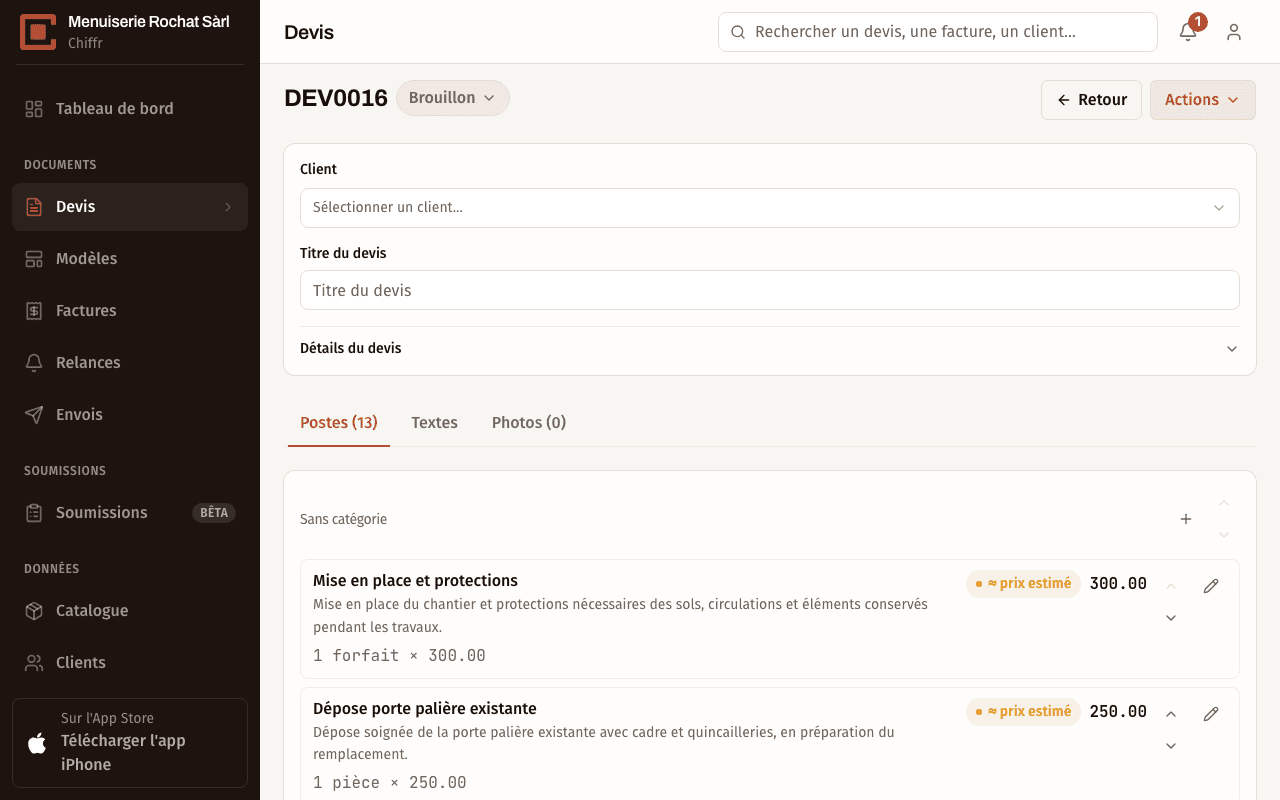
Task: Click the Clients people icon
Action: 34,663
